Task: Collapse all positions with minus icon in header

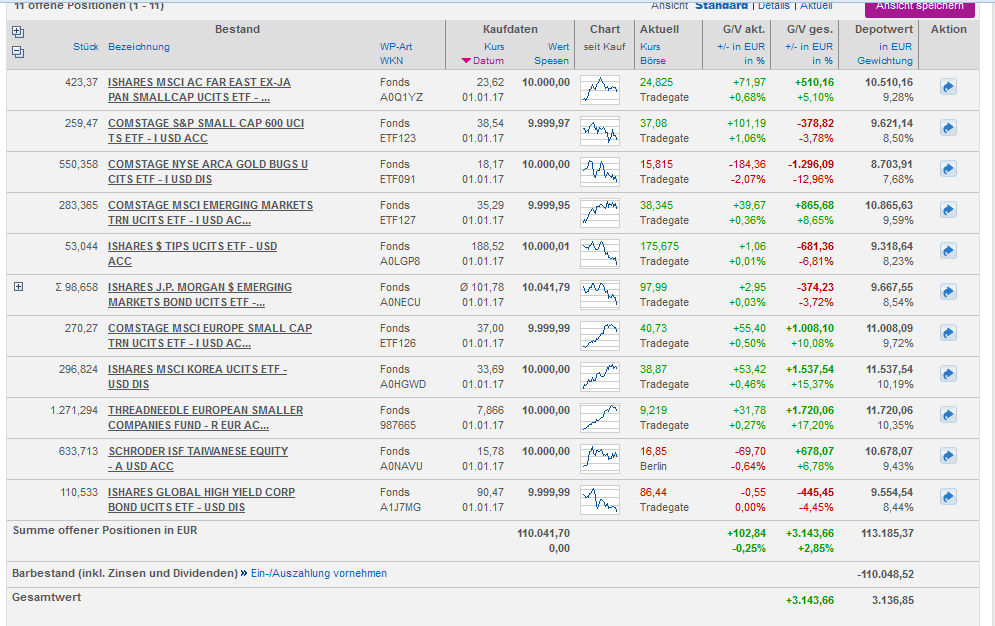Action: tap(18, 52)
